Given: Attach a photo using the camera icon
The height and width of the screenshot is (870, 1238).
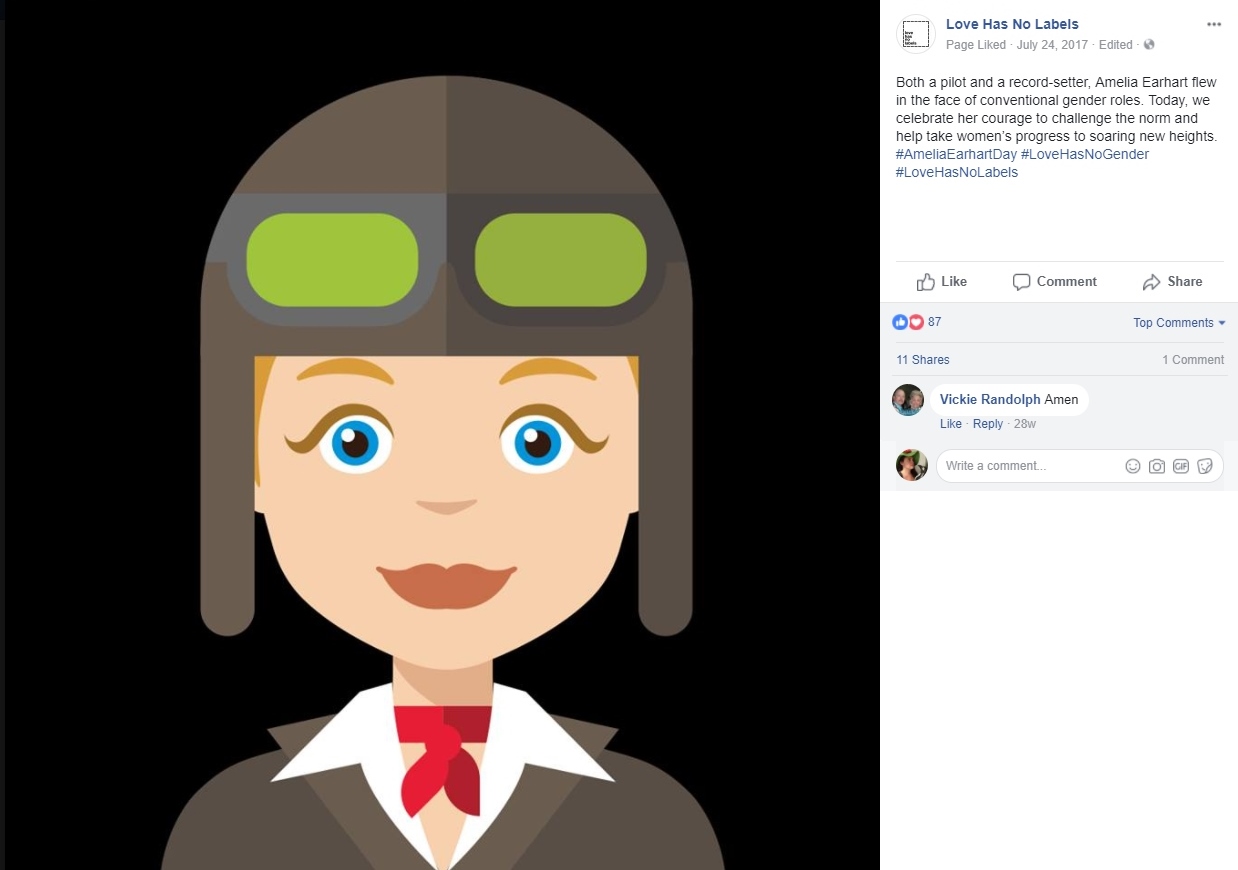Looking at the screenshot, I should tap(1157, 466).
